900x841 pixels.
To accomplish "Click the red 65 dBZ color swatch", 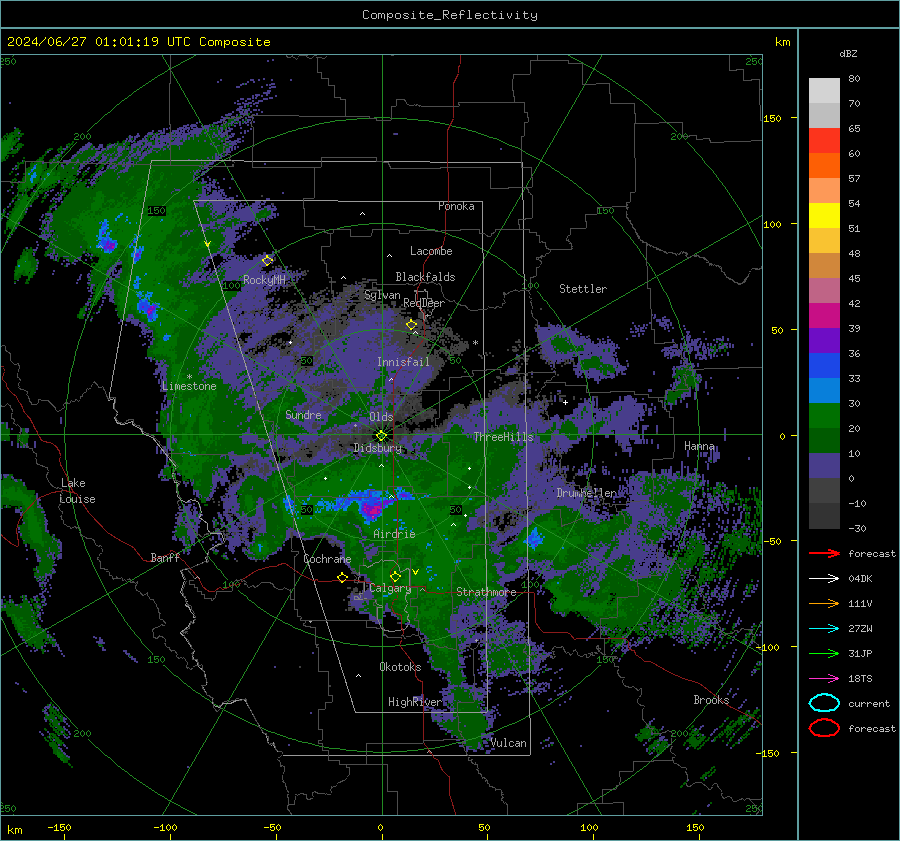I will point(824,140).
